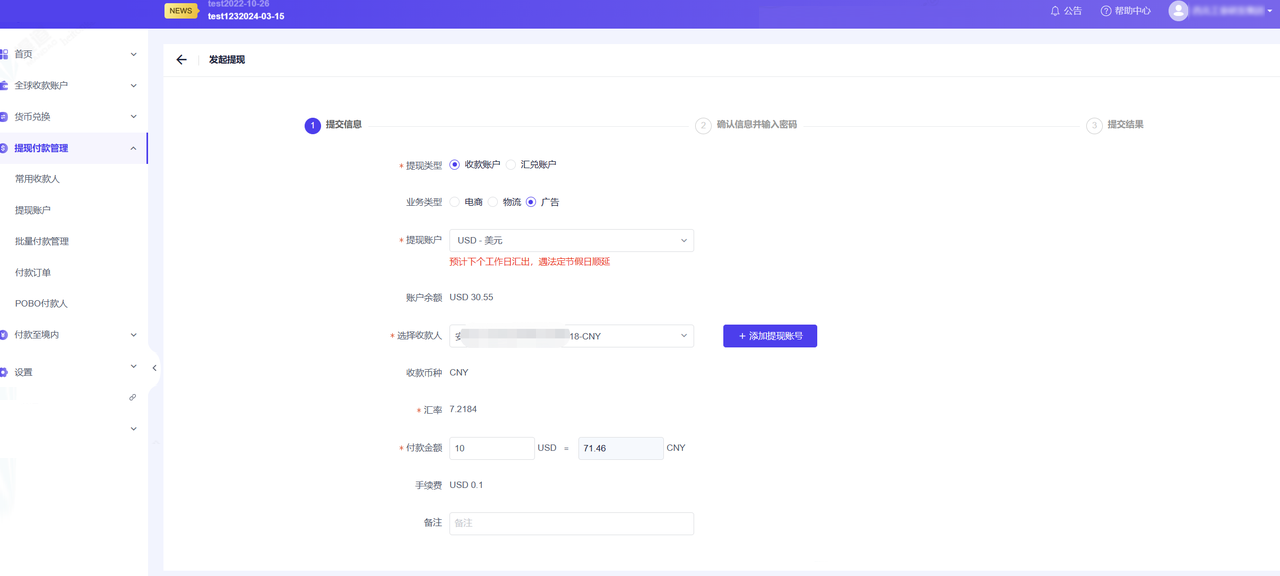Select the 电商 business type radio
Screen dimensions: 1280x576
coord(455,202)
